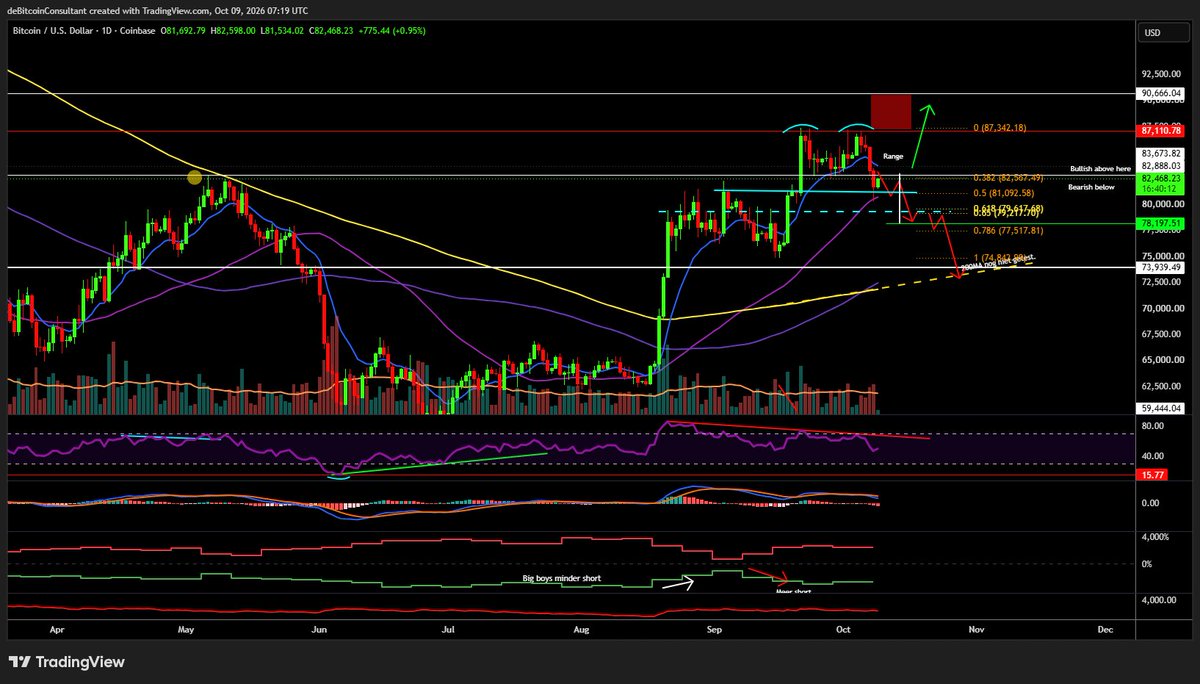Select the May label on time axis

pos(186,632)
